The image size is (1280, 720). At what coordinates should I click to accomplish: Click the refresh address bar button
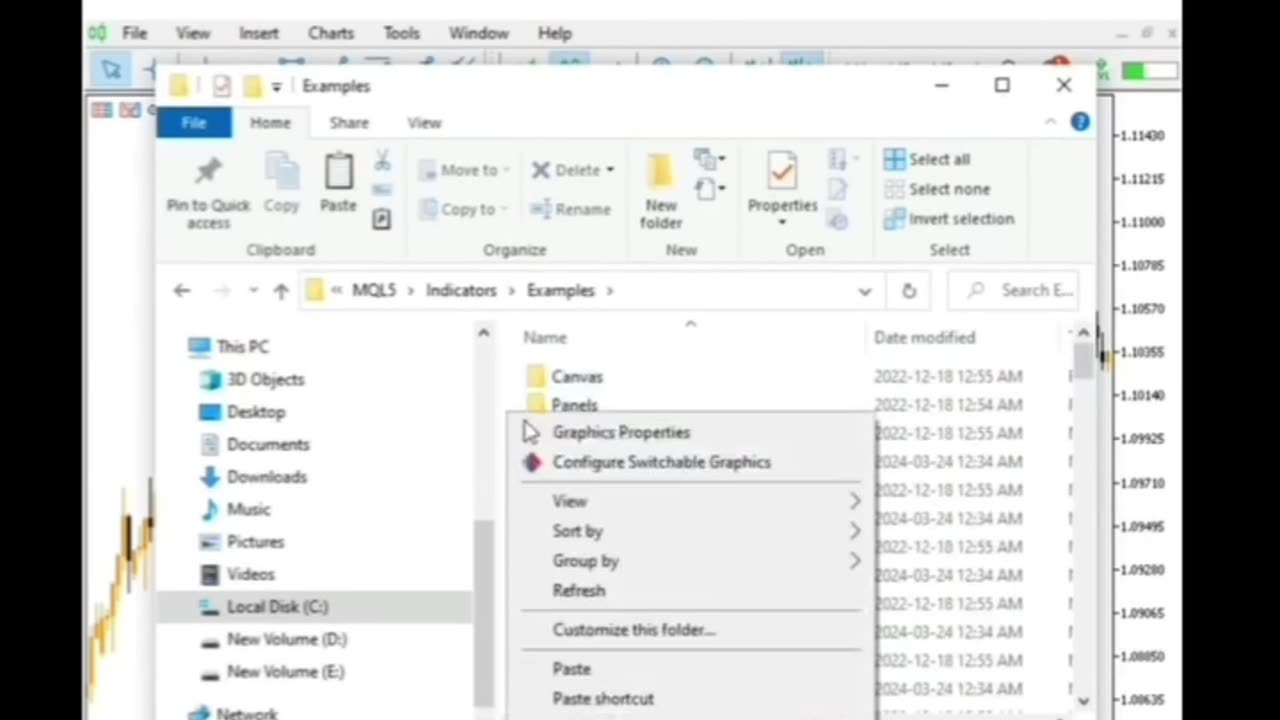(908, 291)
